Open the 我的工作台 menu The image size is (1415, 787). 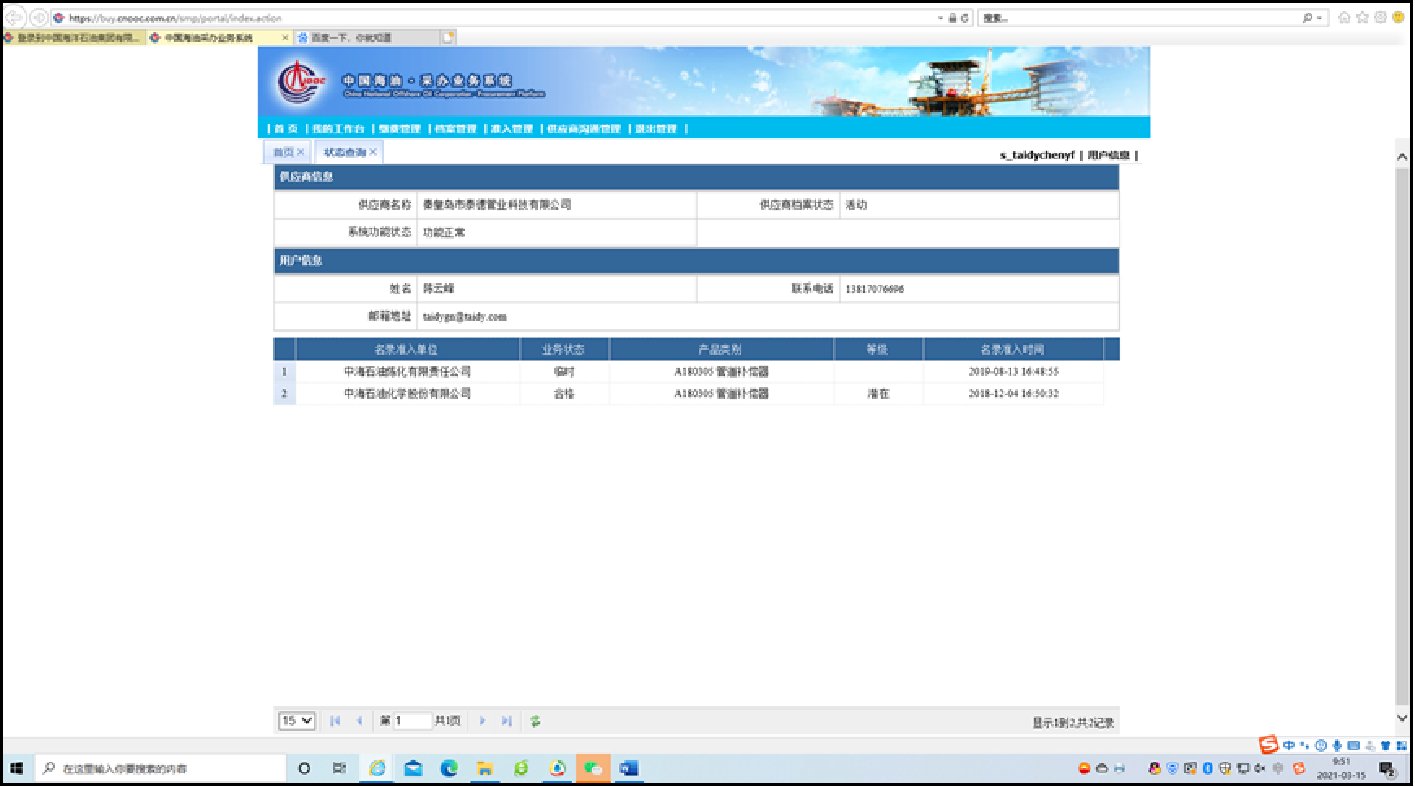[x=338, y=129]
